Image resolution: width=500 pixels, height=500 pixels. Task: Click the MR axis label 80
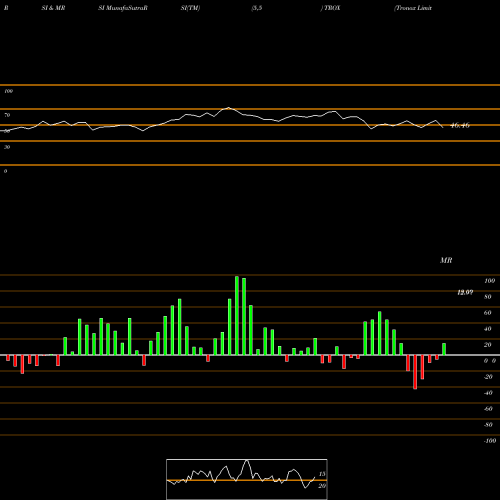(x=488, y=297)
